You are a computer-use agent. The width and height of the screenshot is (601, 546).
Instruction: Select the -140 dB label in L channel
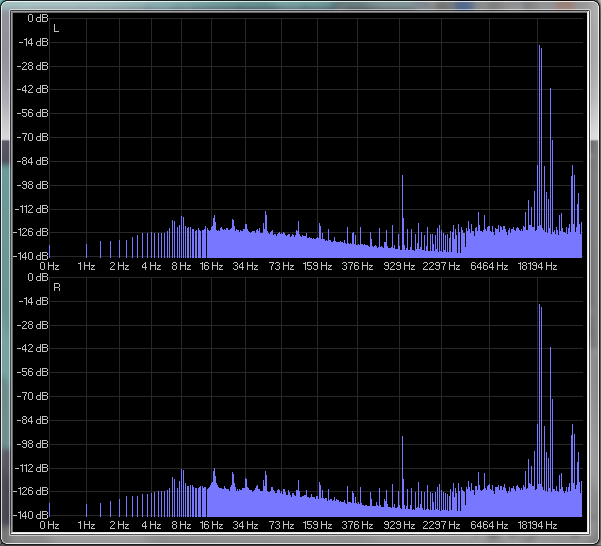coord(31,256)
